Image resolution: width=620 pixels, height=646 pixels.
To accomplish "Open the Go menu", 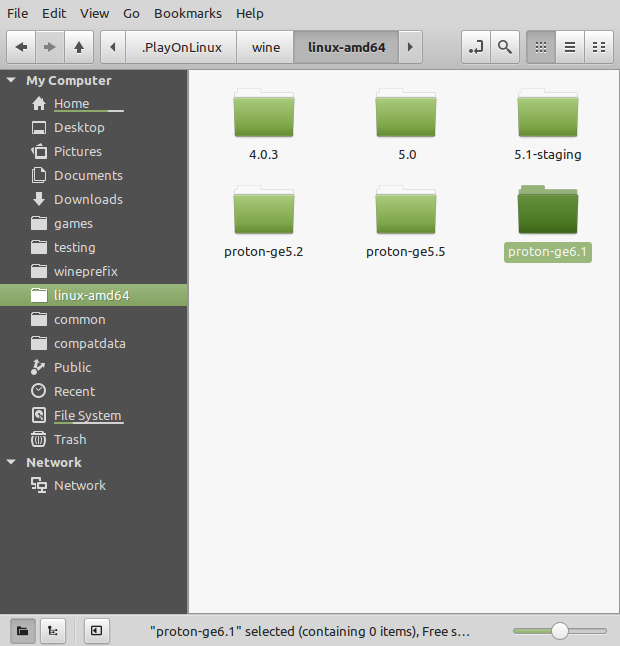I will (131, 14).
